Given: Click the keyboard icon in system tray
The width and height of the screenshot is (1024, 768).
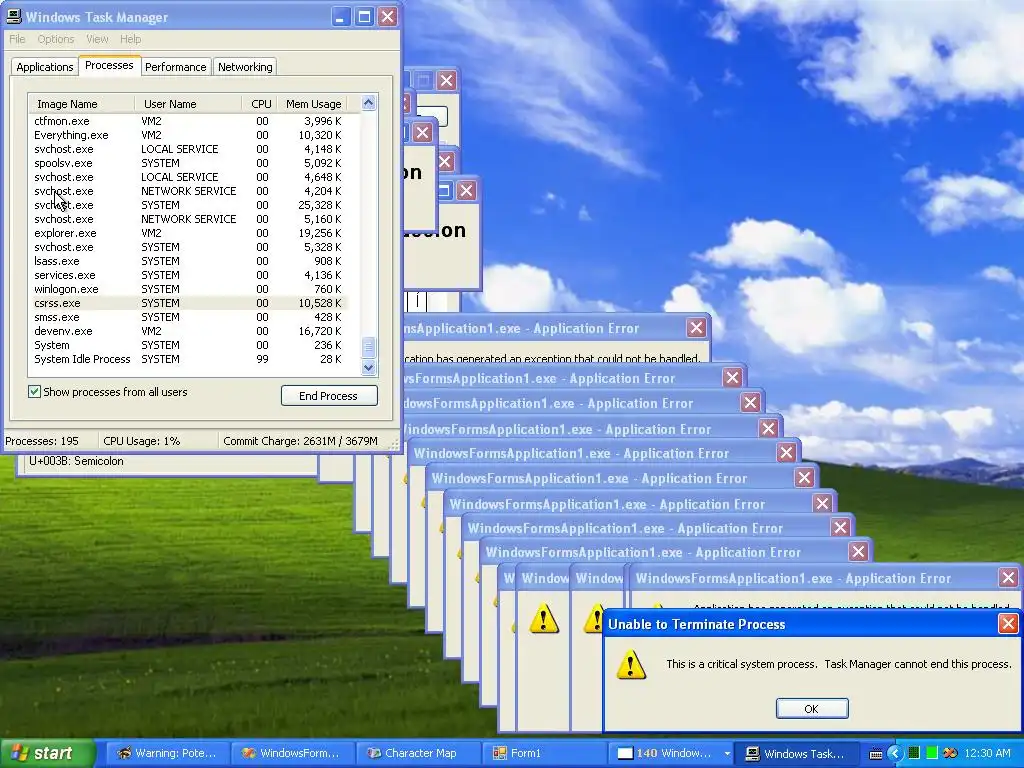Looking at the screenshot, I should [x=876, y=754].
